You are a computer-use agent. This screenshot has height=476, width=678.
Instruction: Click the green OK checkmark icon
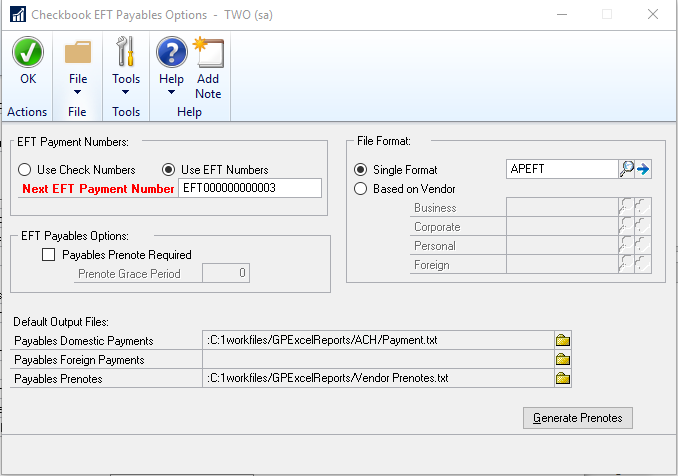coord(28,52)
